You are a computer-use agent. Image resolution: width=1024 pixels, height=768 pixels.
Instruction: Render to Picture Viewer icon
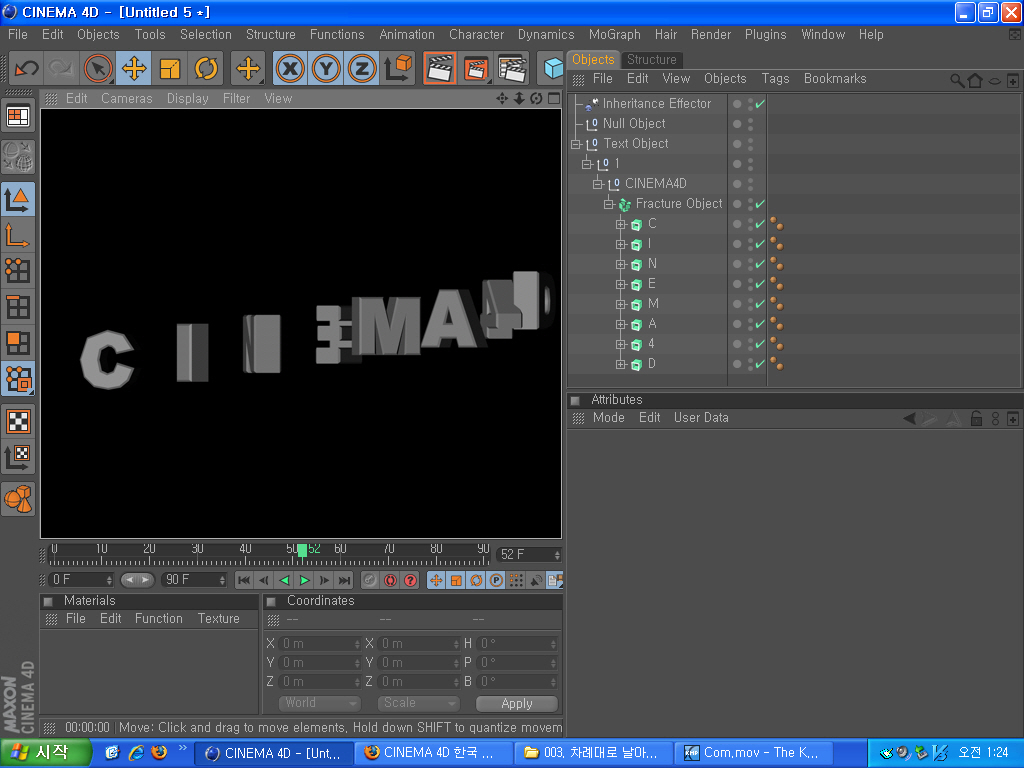pyautogui.click(x=476, y=68)
